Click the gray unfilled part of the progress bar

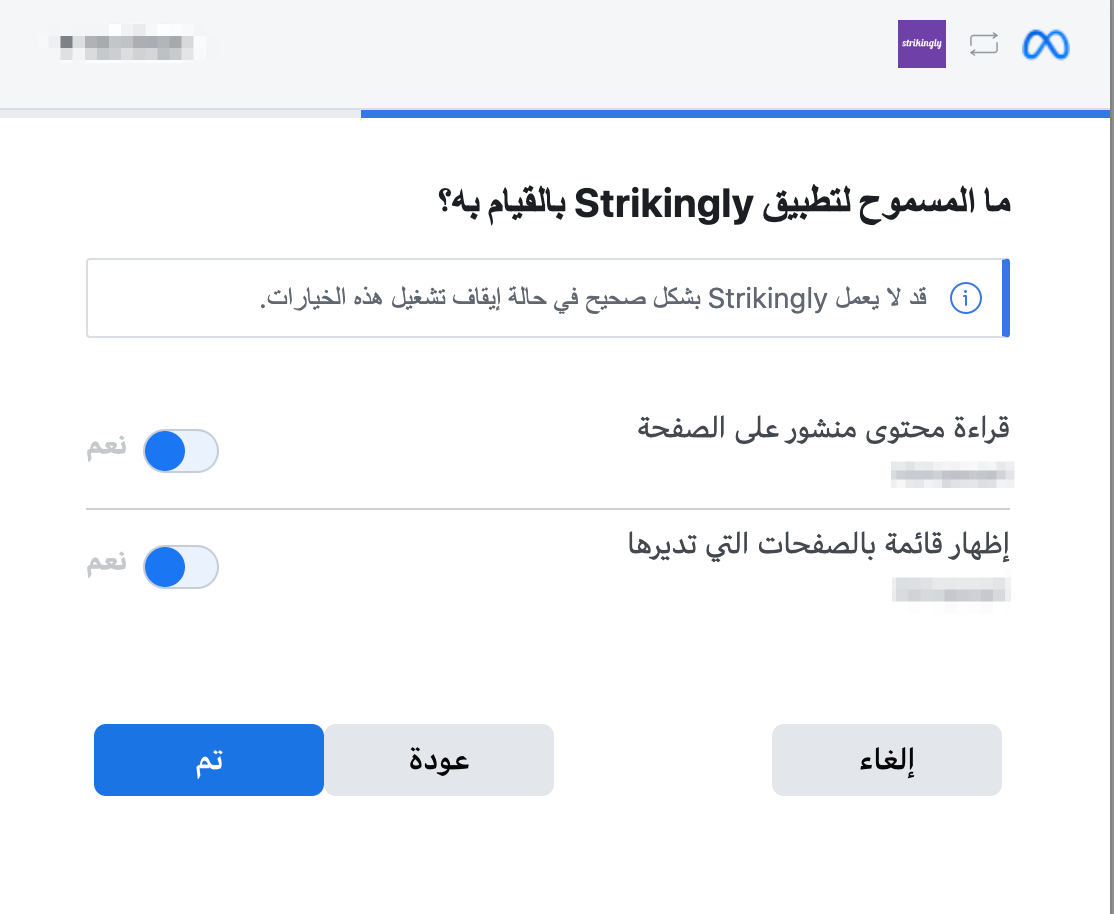(x=180, y=114)
